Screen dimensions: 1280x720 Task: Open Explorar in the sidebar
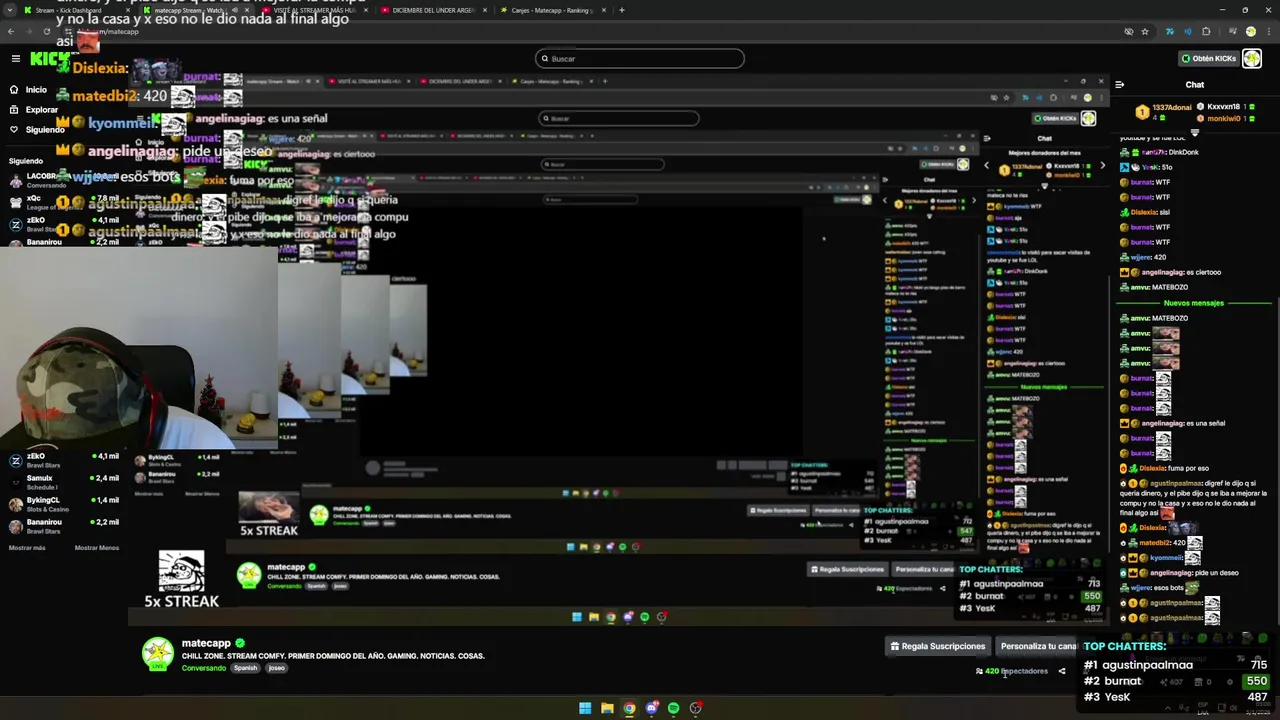tap(35, 109)
